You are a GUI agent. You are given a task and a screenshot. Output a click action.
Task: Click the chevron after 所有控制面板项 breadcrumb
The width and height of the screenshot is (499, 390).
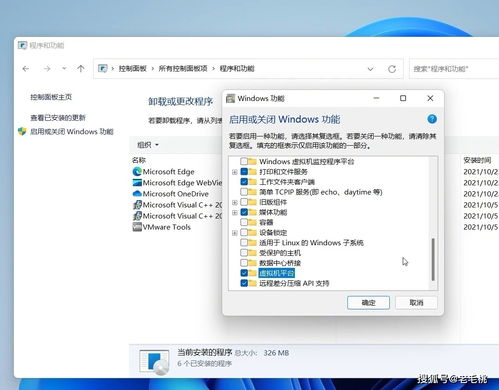pos(213,69)
